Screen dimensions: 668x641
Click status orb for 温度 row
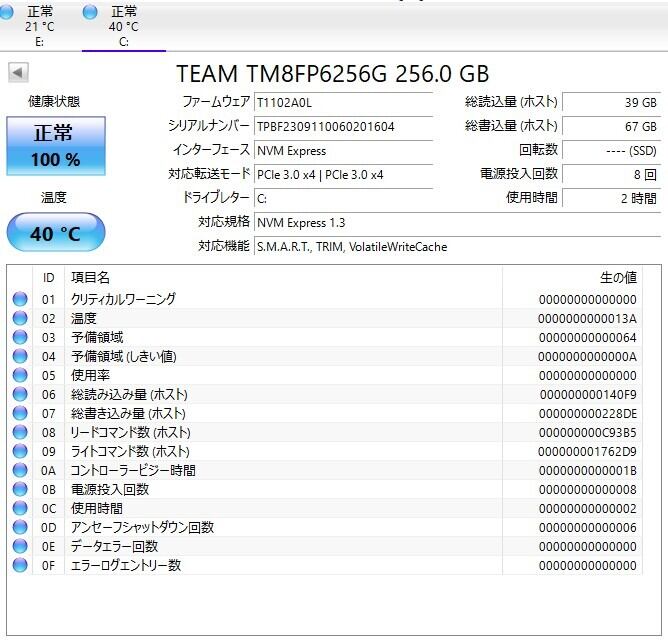click(x=20, y=318)
